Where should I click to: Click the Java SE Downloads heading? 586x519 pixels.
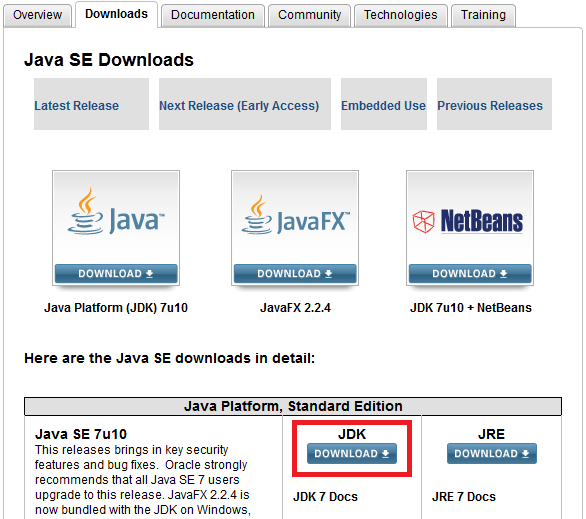[x=109, y=60]
